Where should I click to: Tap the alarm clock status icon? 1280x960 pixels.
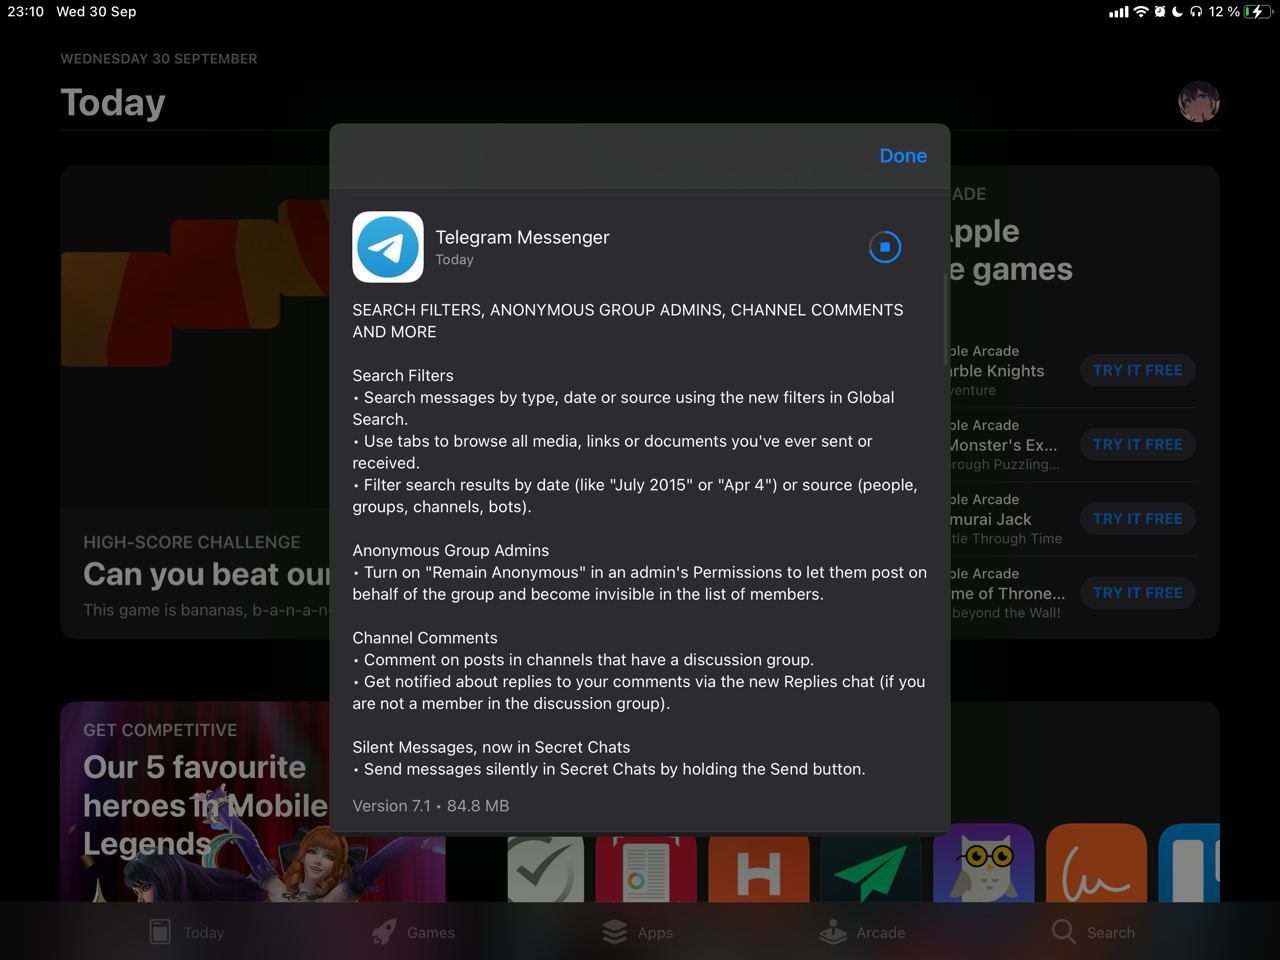(x=1161, y=12)
